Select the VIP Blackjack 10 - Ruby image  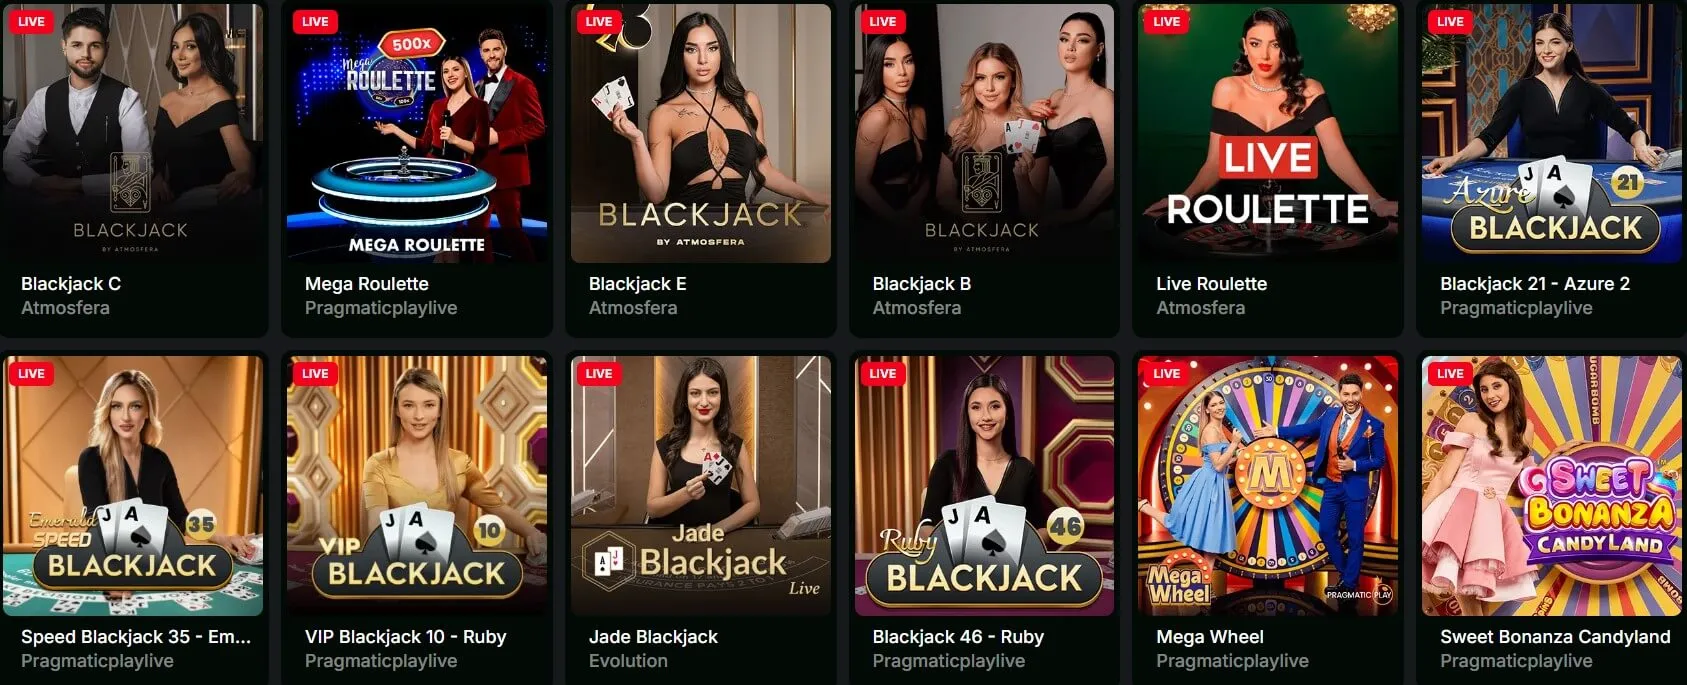click(x=417, y=486)
